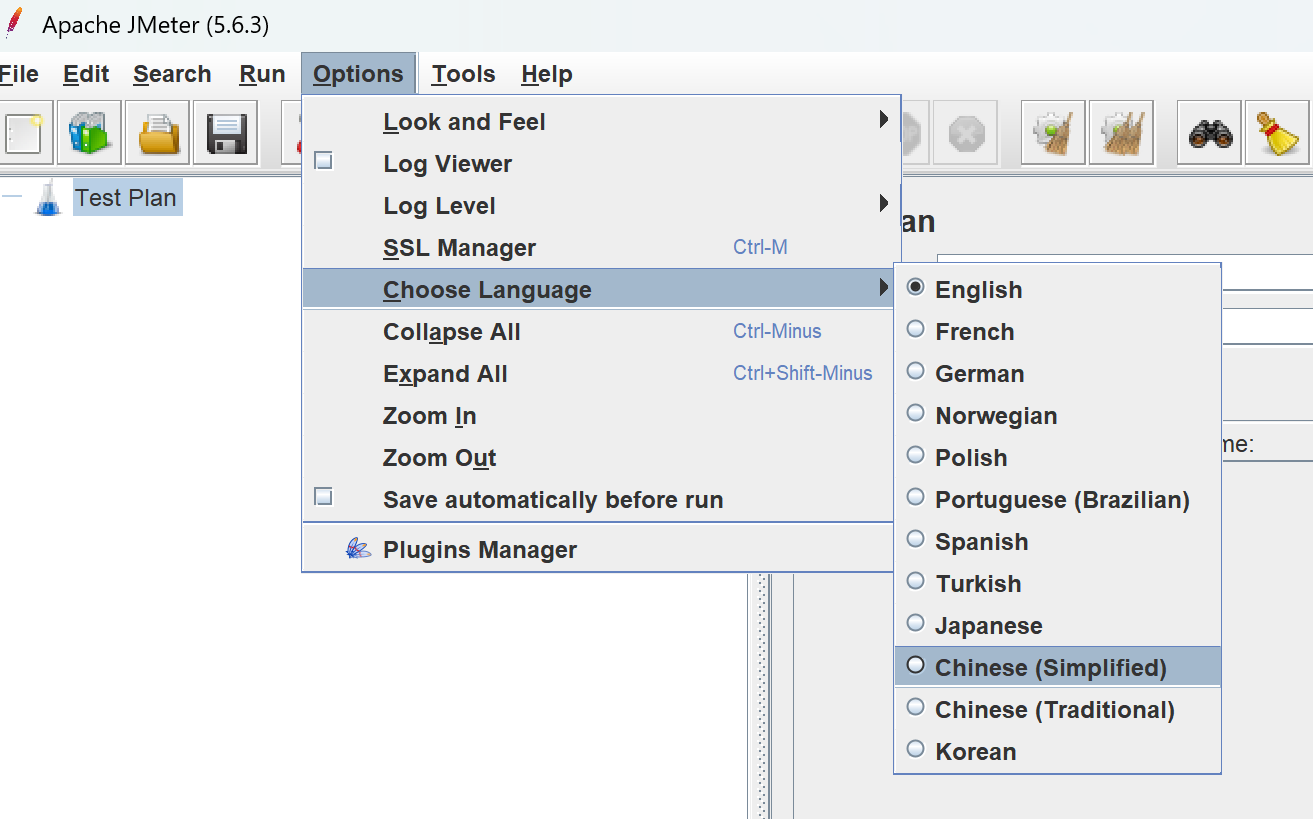This screenshot has width=1313, height=819.
Task: Click the Zoom Out menu entry
Action: pos(598,458)
